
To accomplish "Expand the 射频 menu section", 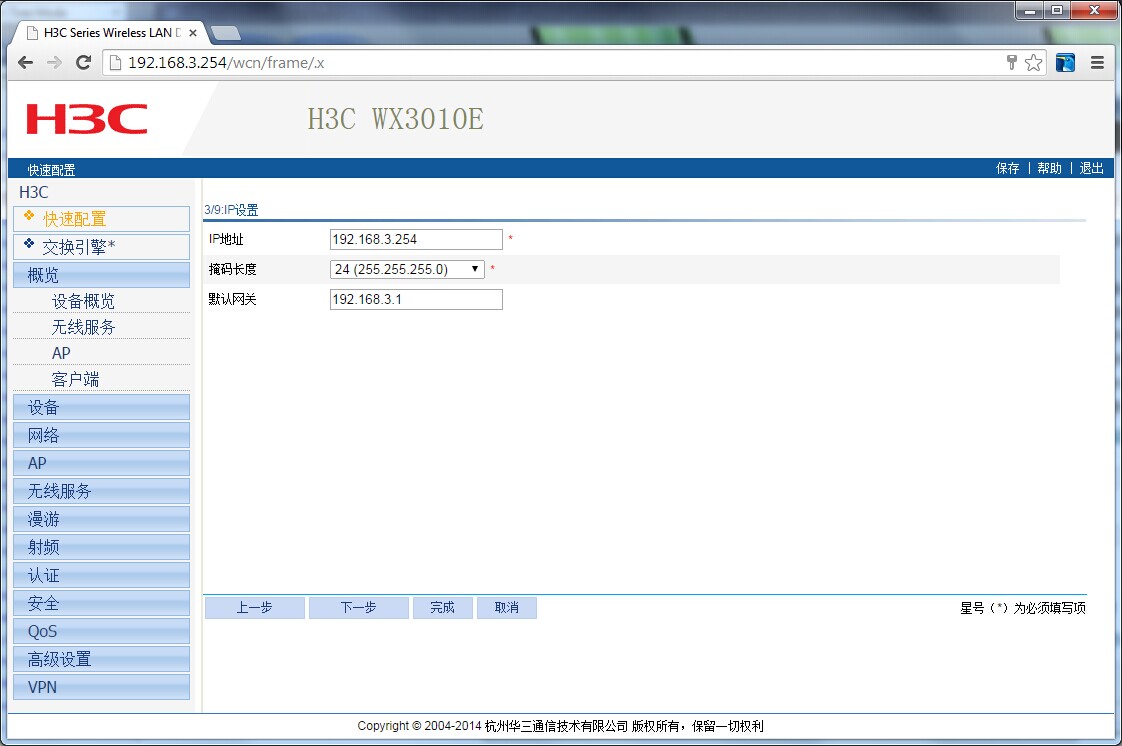I will pos(102,547).
